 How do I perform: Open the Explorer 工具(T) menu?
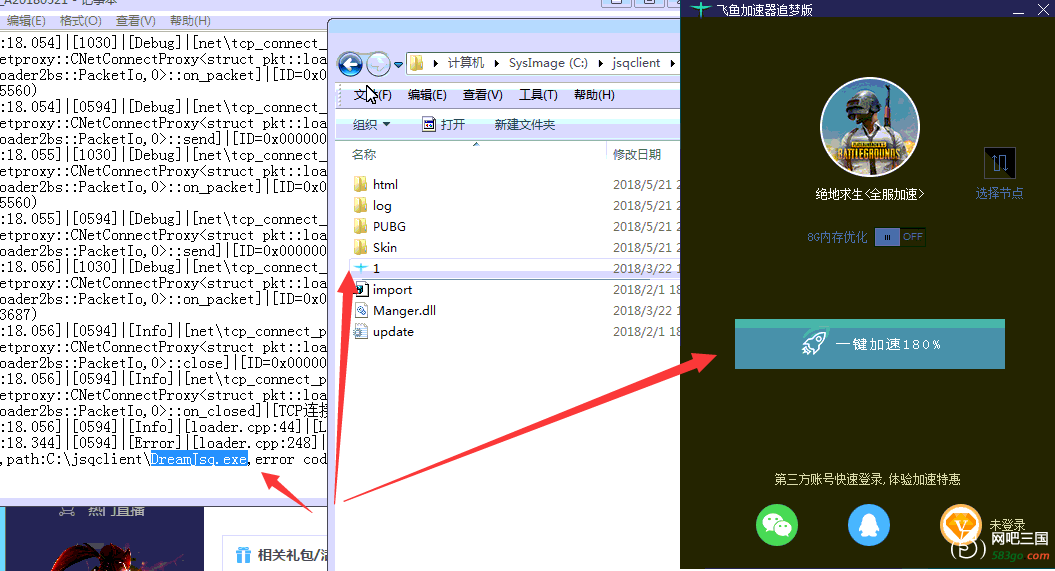[x=538, y=95]
